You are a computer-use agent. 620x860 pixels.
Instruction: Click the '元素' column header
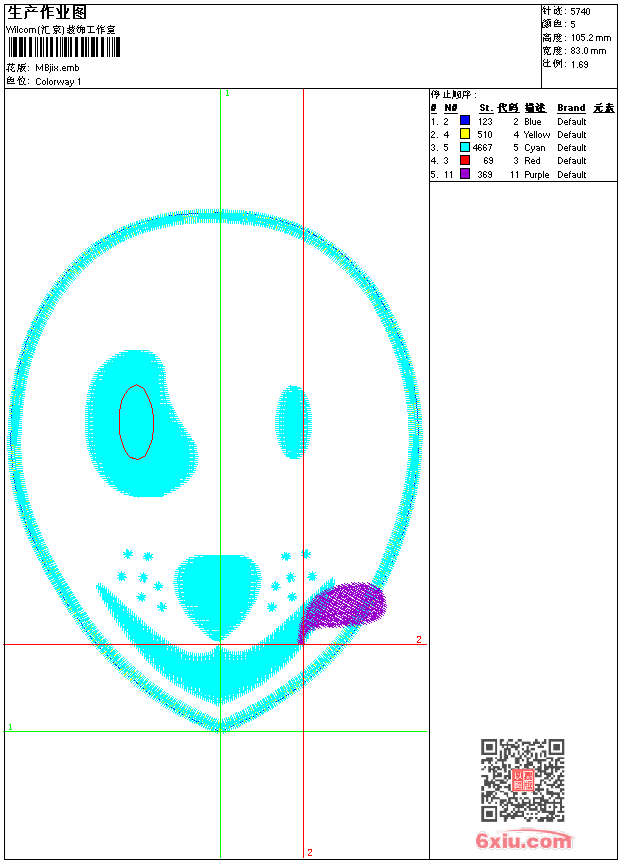coord(604,108)
